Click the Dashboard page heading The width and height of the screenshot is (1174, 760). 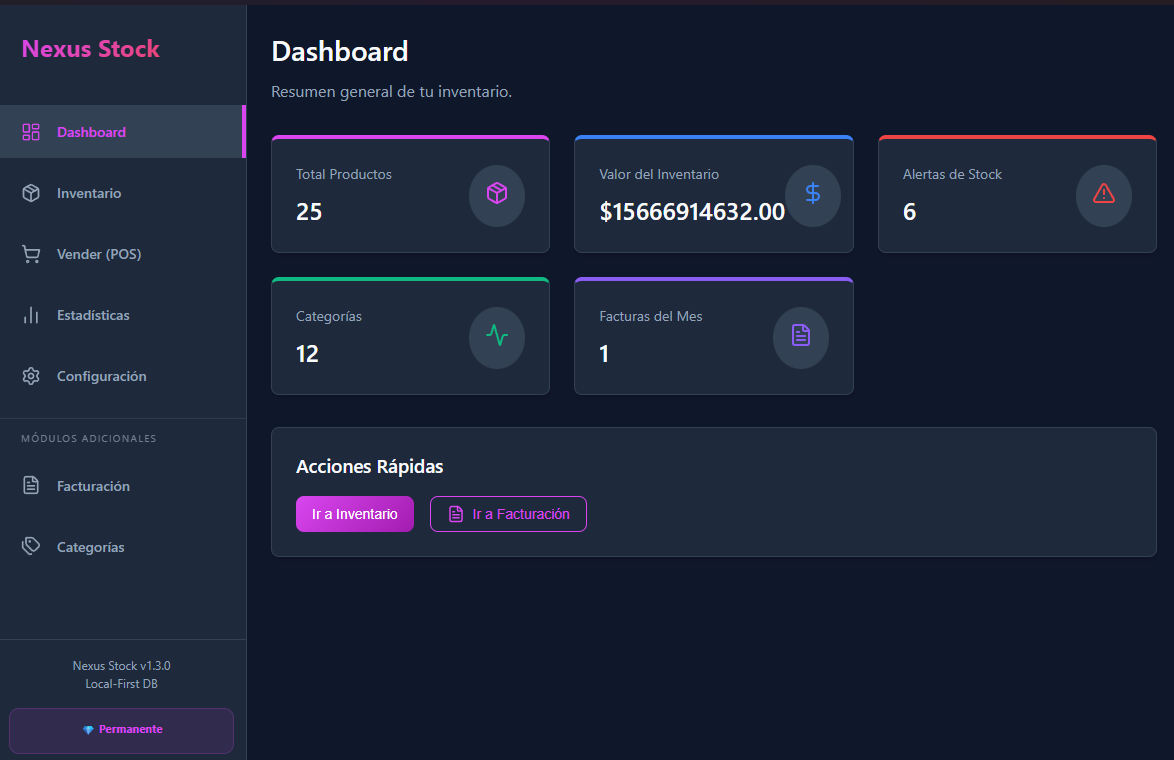pyautogui.click(x=340, y=52)
